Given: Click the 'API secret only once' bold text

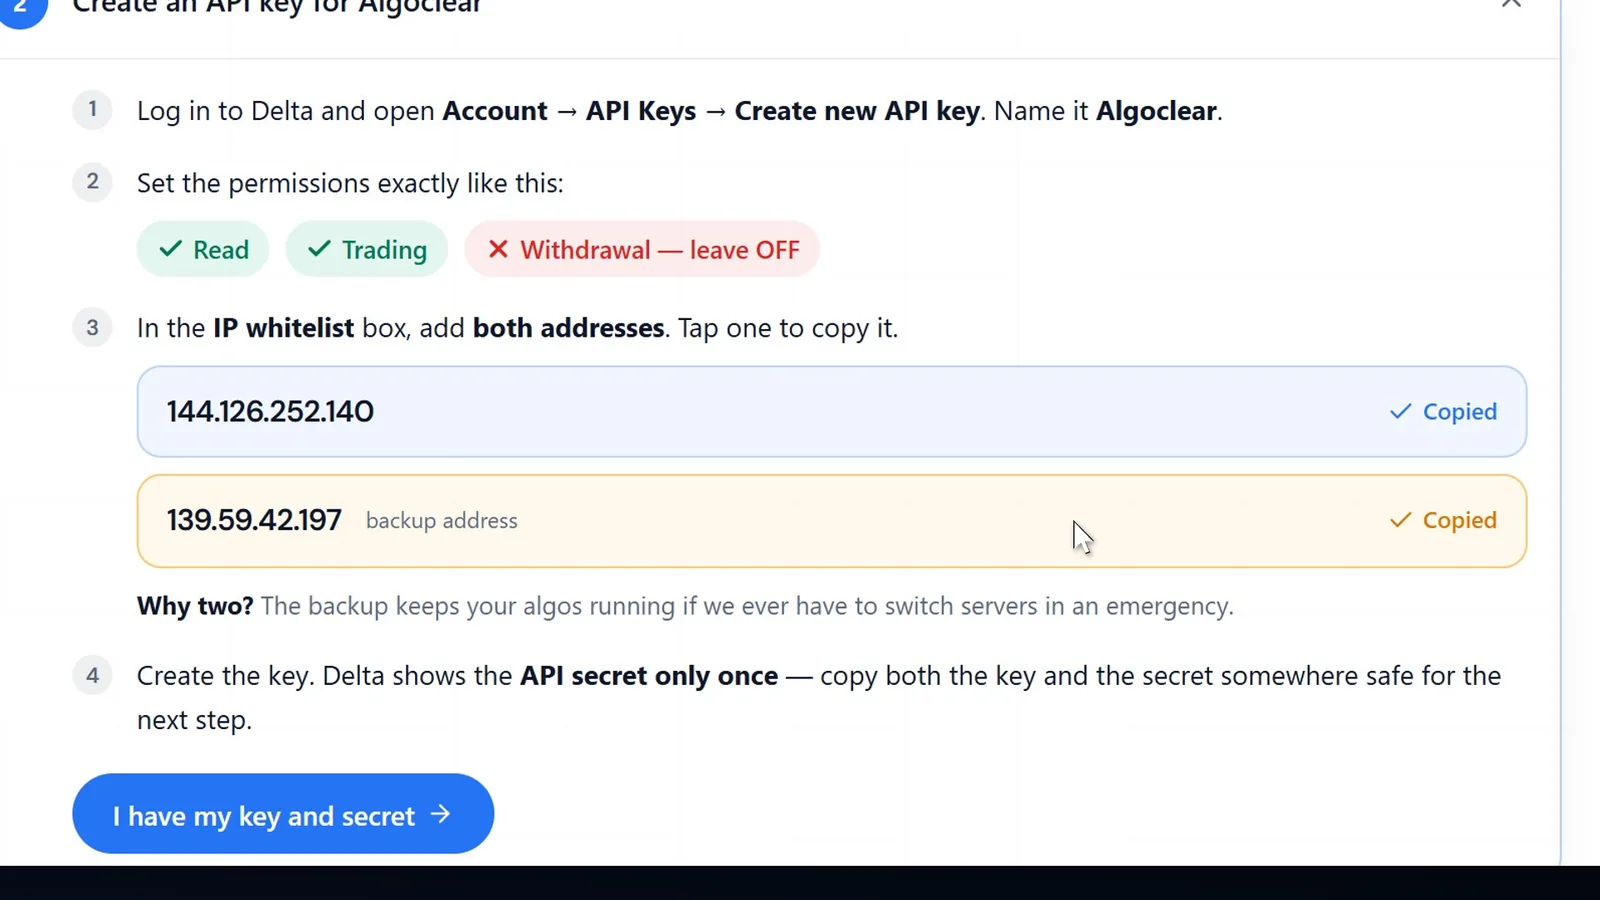Looking at the screenshot, I should [x=649, y=676].
